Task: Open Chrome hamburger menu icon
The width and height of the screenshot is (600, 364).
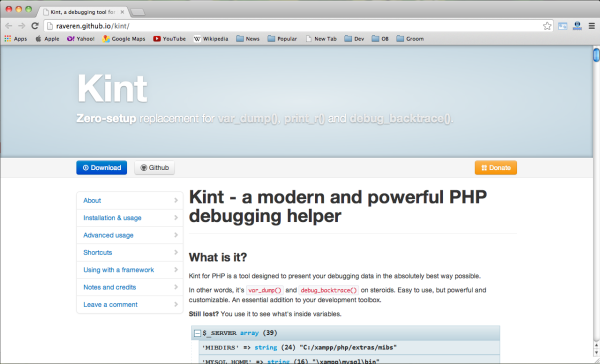Action: [x=592, y=26]
